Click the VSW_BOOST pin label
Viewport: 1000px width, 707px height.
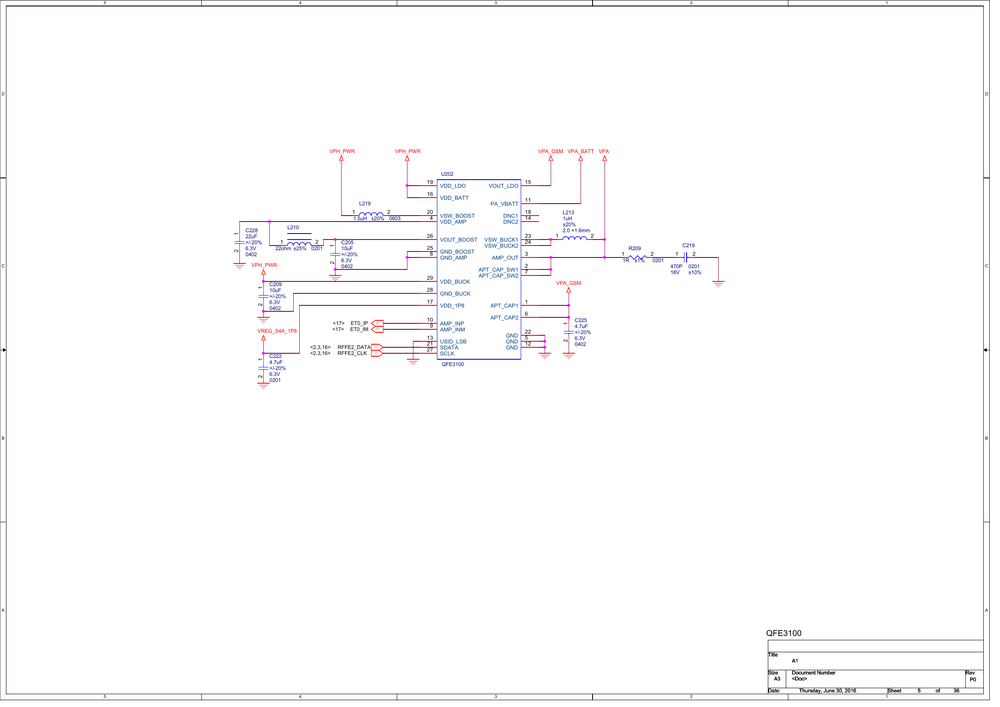click(x=457, y=216)
